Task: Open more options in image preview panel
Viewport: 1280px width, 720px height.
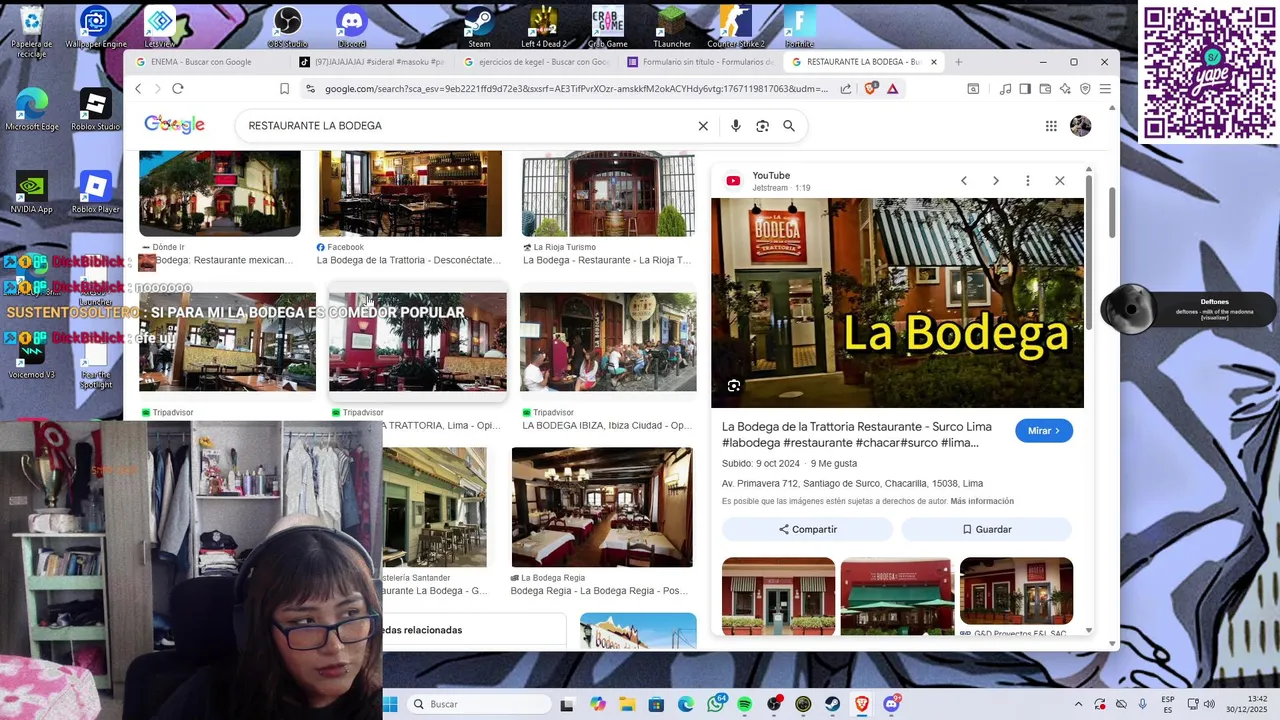Action: click(1027, 181)
